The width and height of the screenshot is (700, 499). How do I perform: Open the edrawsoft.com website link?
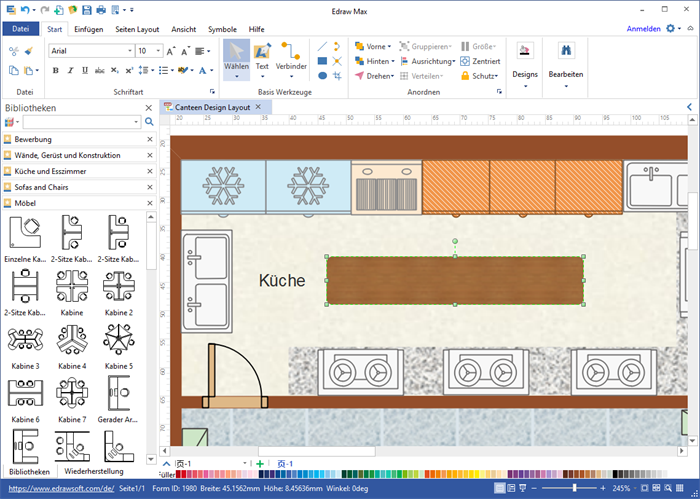point(61,488)
